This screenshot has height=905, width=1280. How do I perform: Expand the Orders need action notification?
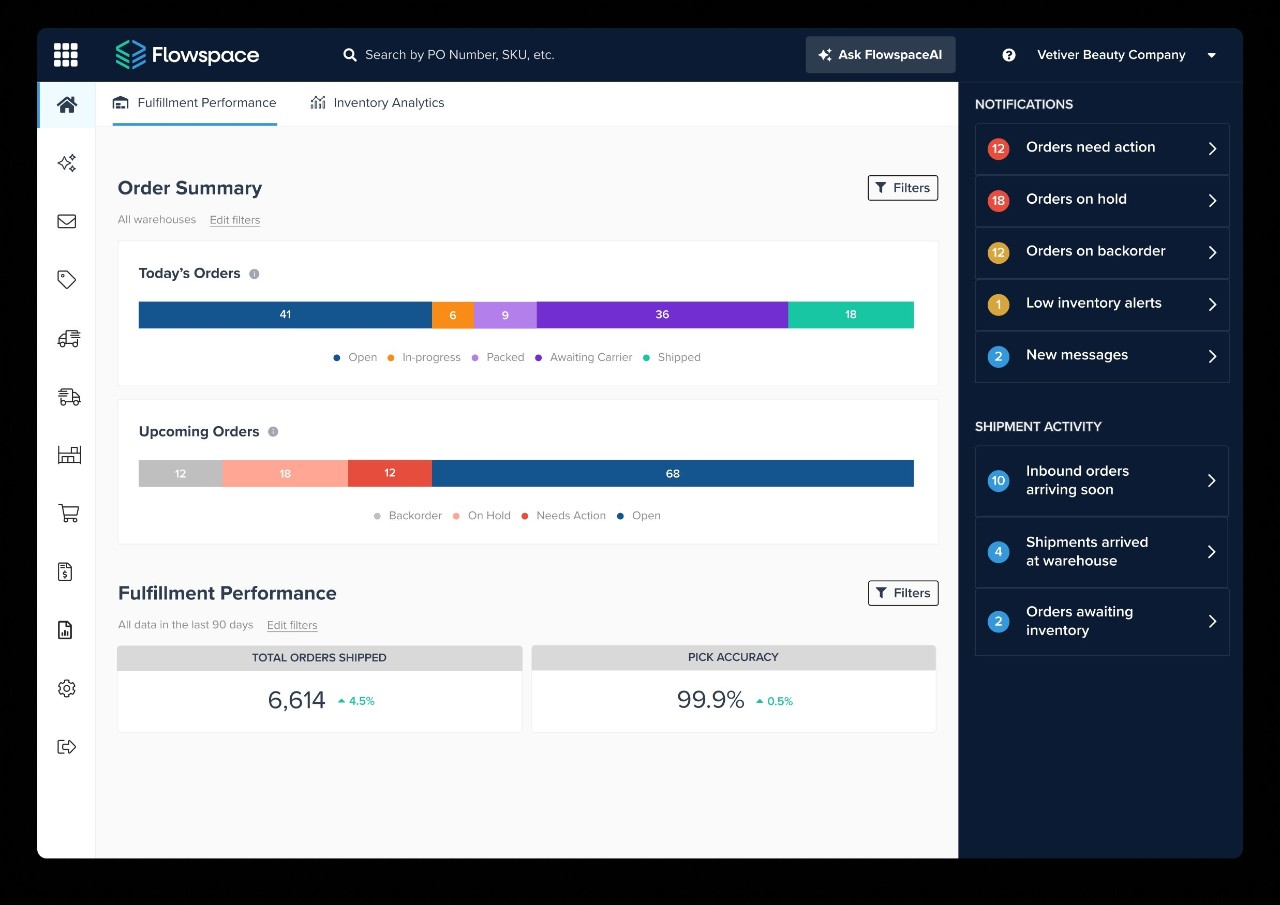(x=1101, y=148)
